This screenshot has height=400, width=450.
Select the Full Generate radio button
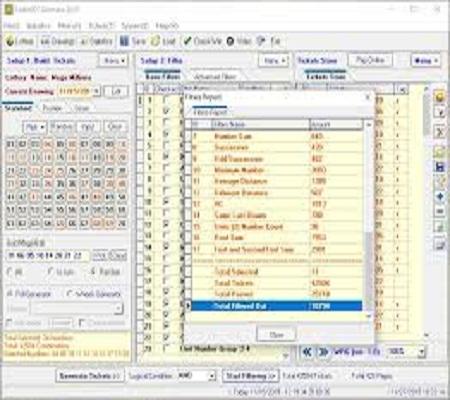pyautogui.click(x=10, y=294)
